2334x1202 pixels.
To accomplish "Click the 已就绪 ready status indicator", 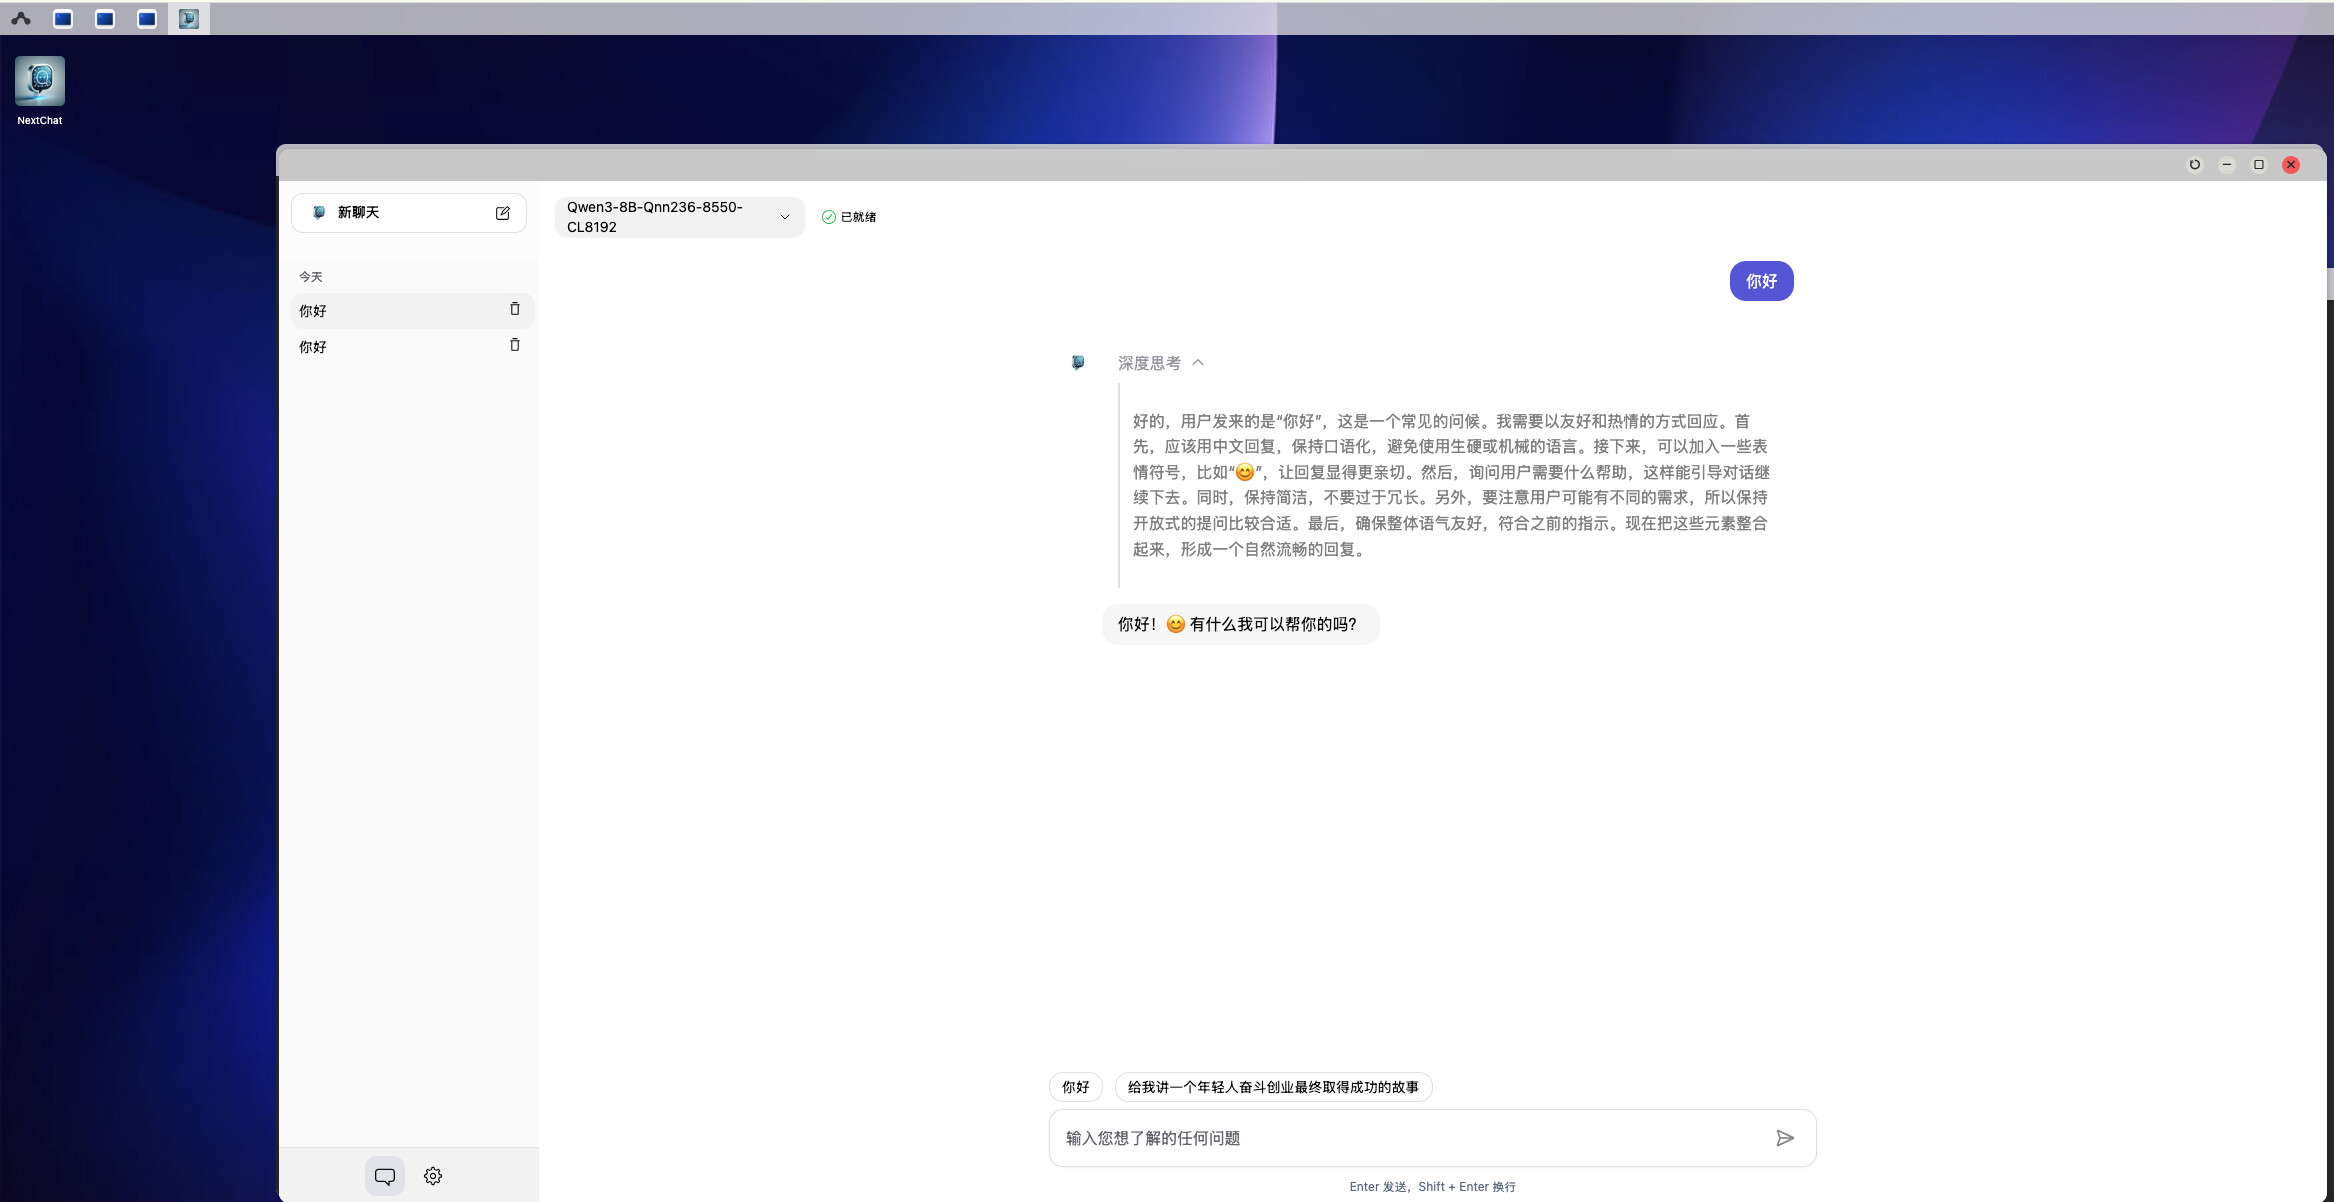I will [849, 217].
